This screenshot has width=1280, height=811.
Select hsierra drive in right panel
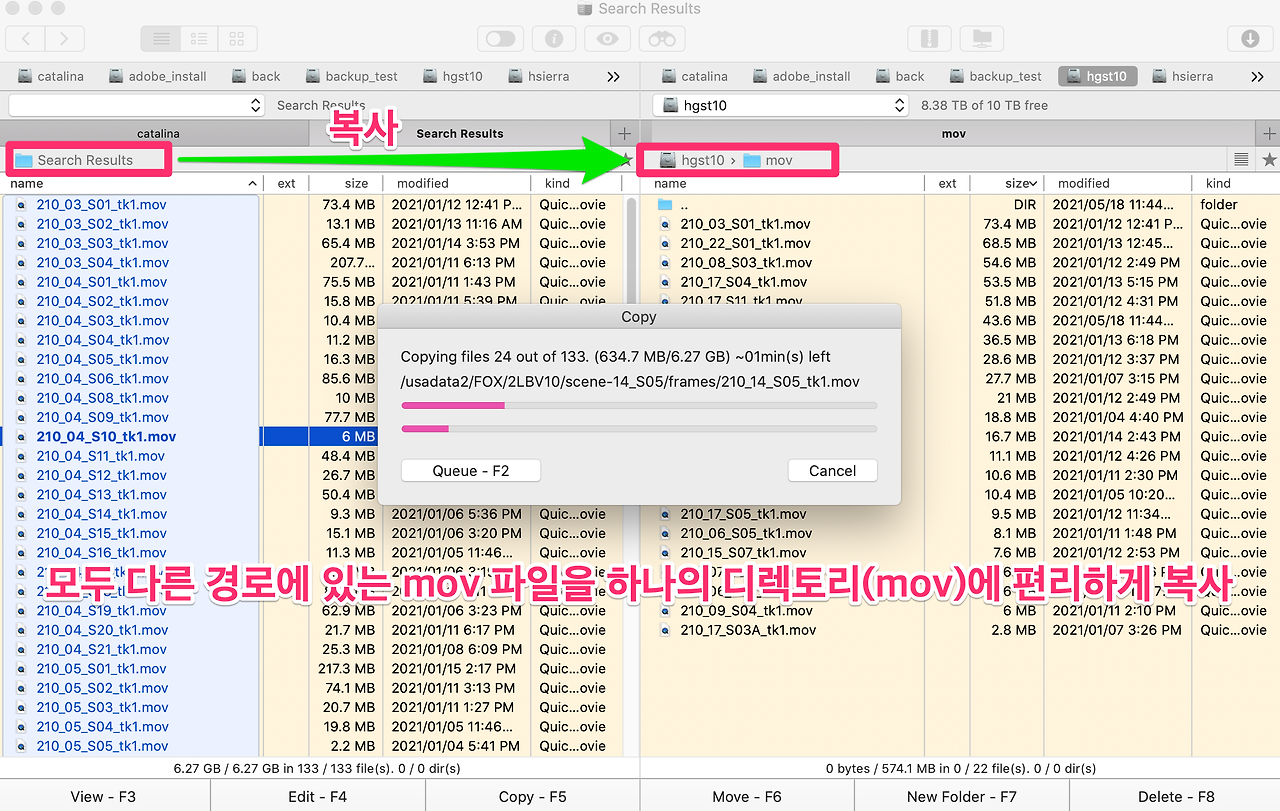coord(1182,76)
